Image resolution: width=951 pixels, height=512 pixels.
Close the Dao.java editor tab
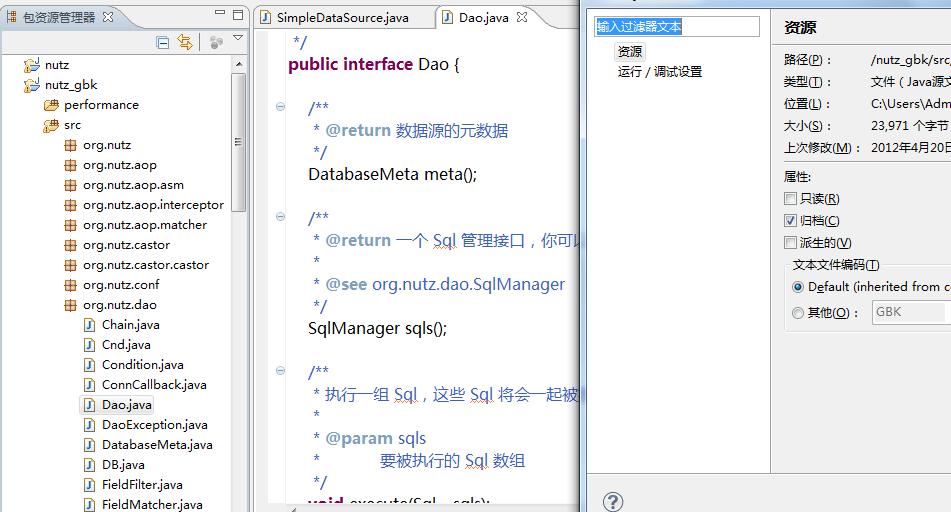522,17
